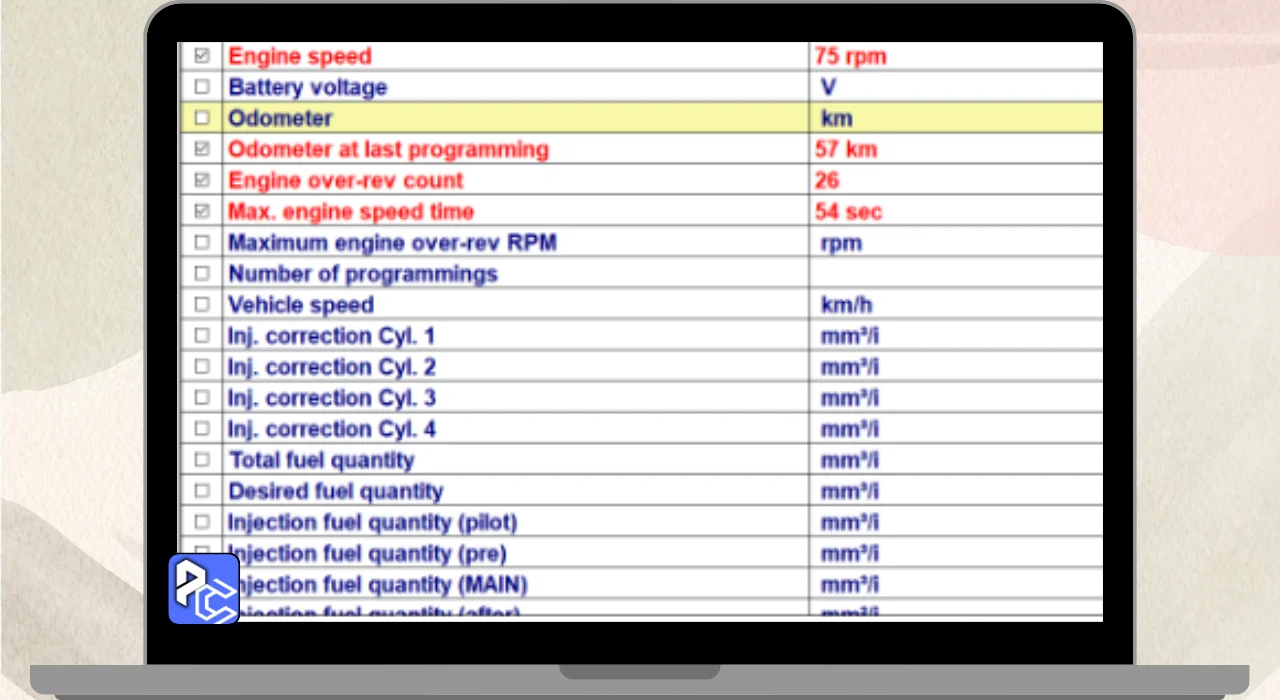Click the 'Engine speed' parameter label

(x=300, y=56)
